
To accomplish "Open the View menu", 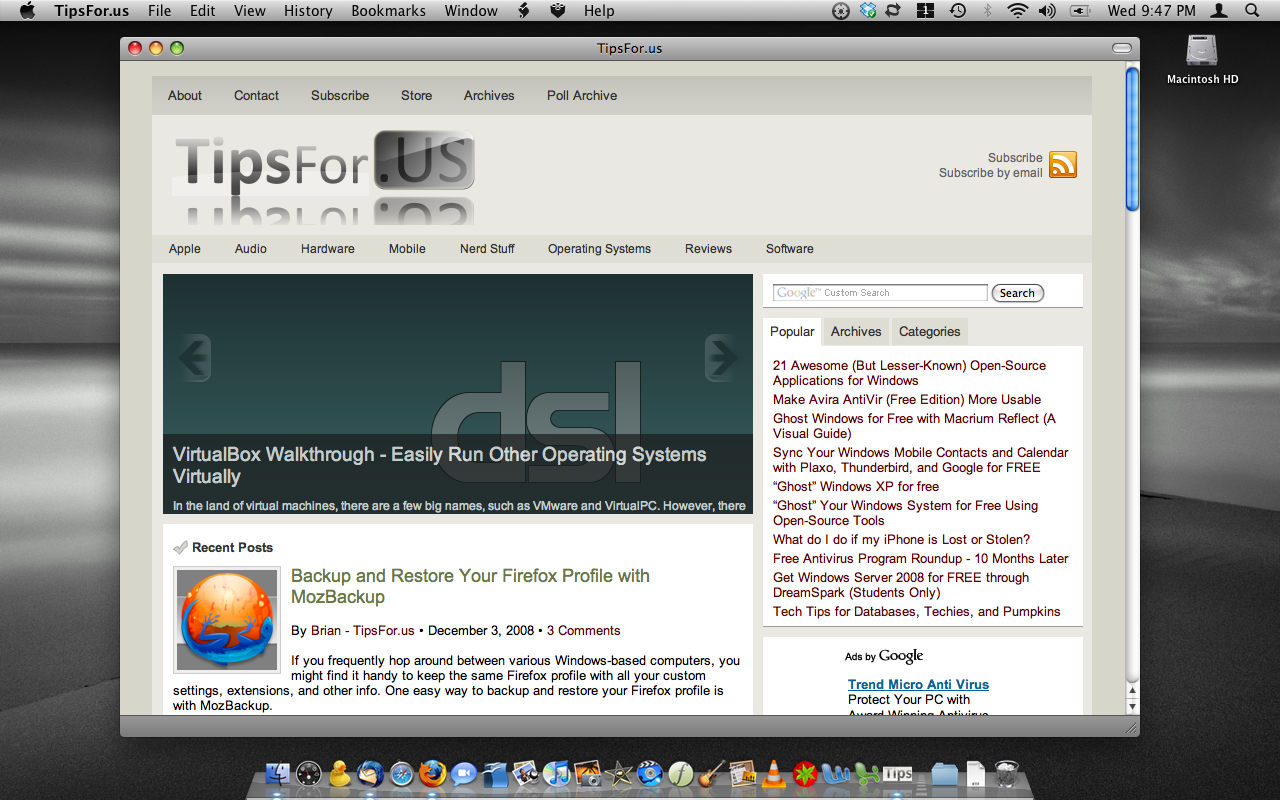I will [250, 11].
